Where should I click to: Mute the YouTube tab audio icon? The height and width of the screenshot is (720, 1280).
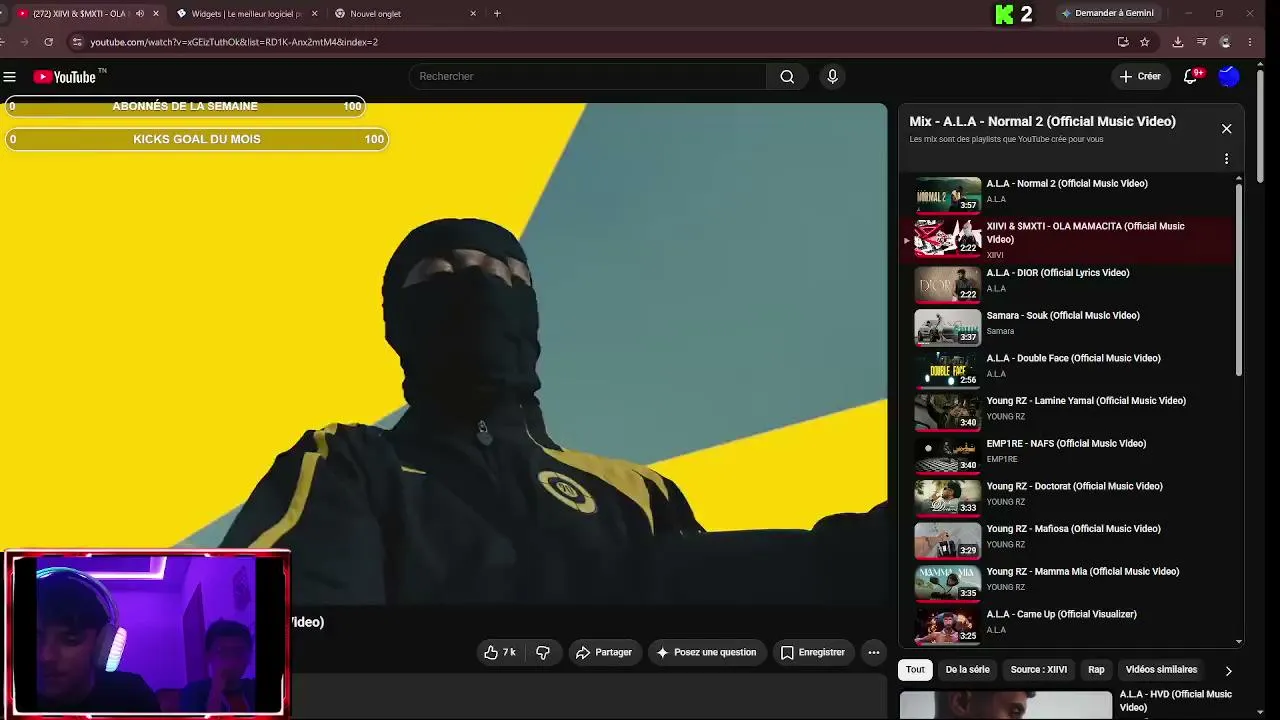[140, 14]
